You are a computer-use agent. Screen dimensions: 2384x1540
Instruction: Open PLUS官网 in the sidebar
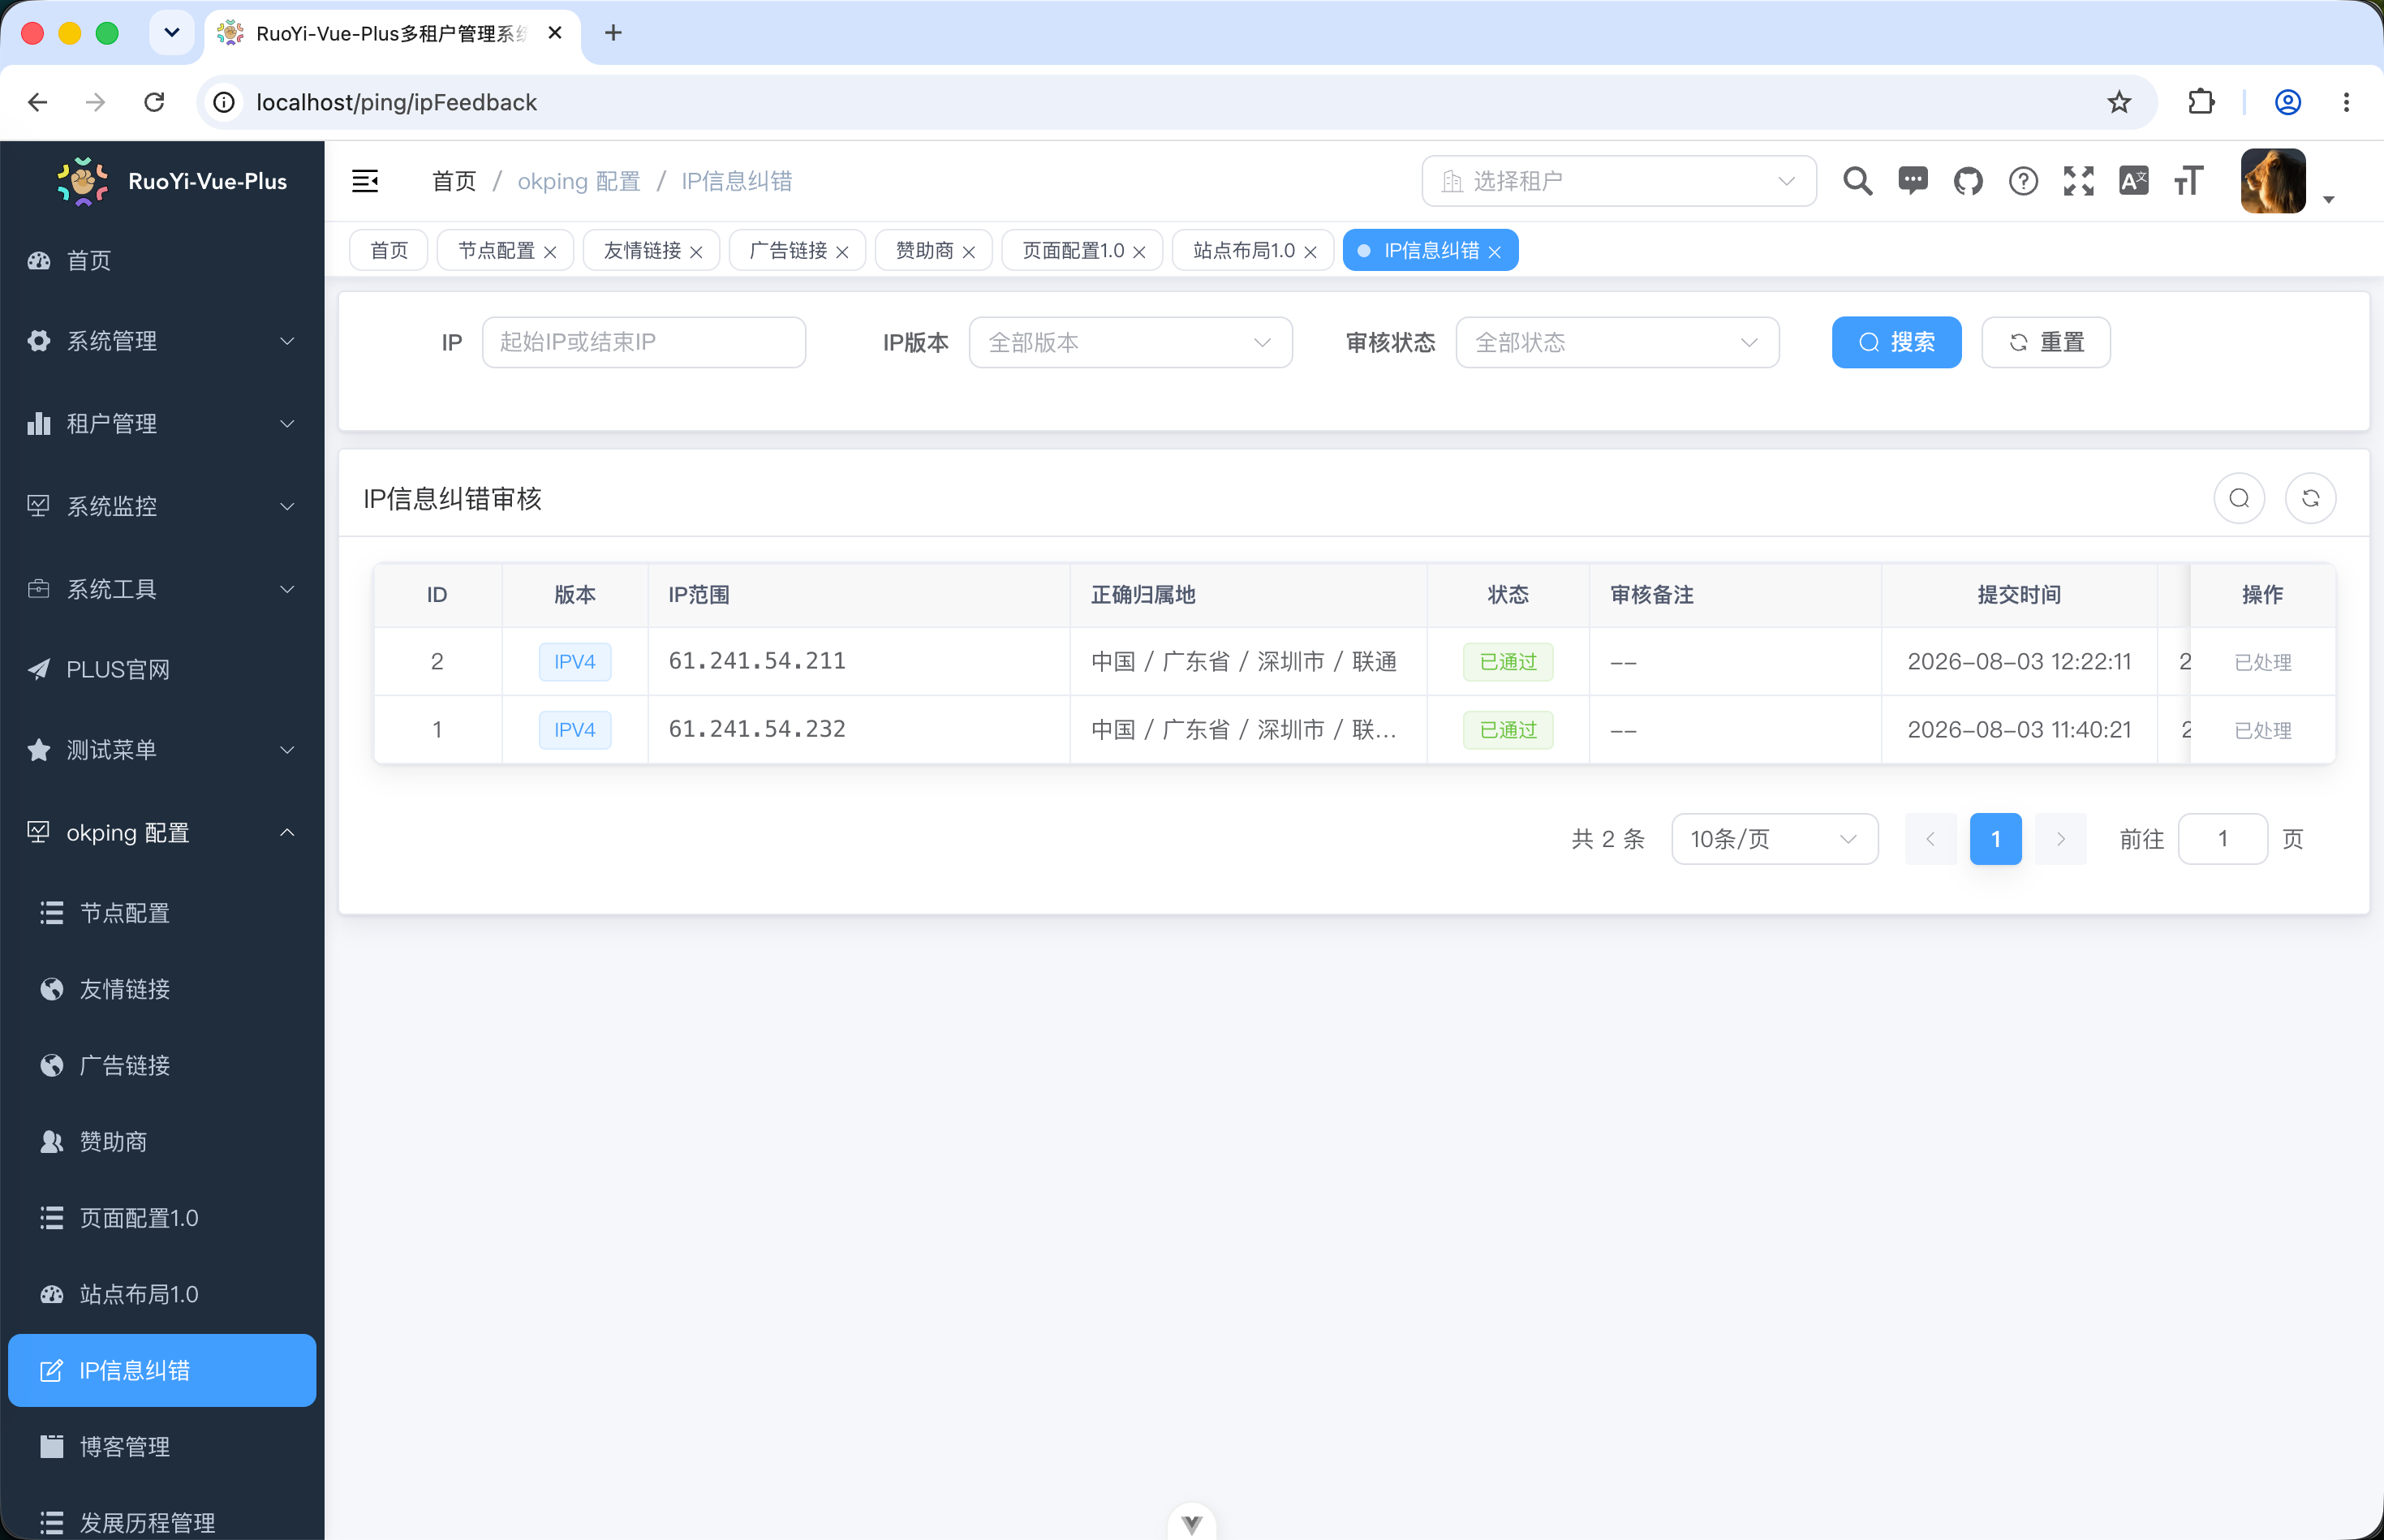(162, 669)
